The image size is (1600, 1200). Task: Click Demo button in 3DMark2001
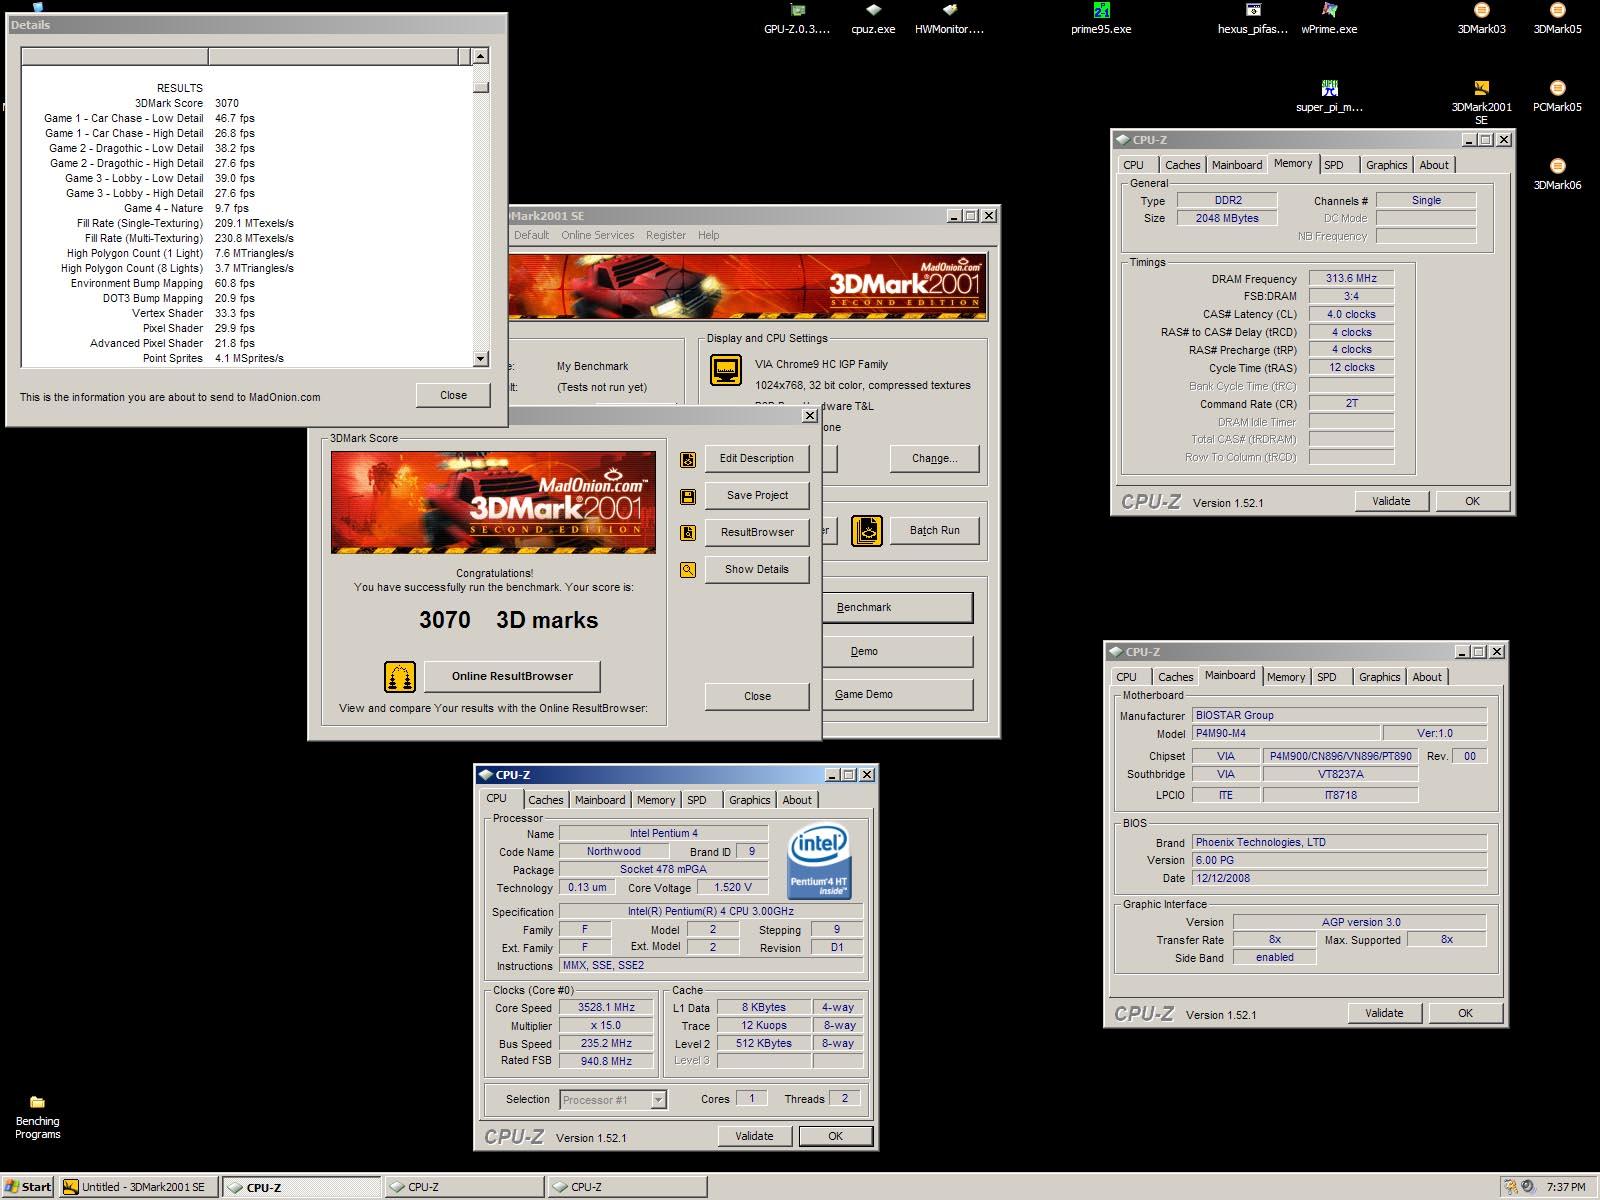coord(897,651)
